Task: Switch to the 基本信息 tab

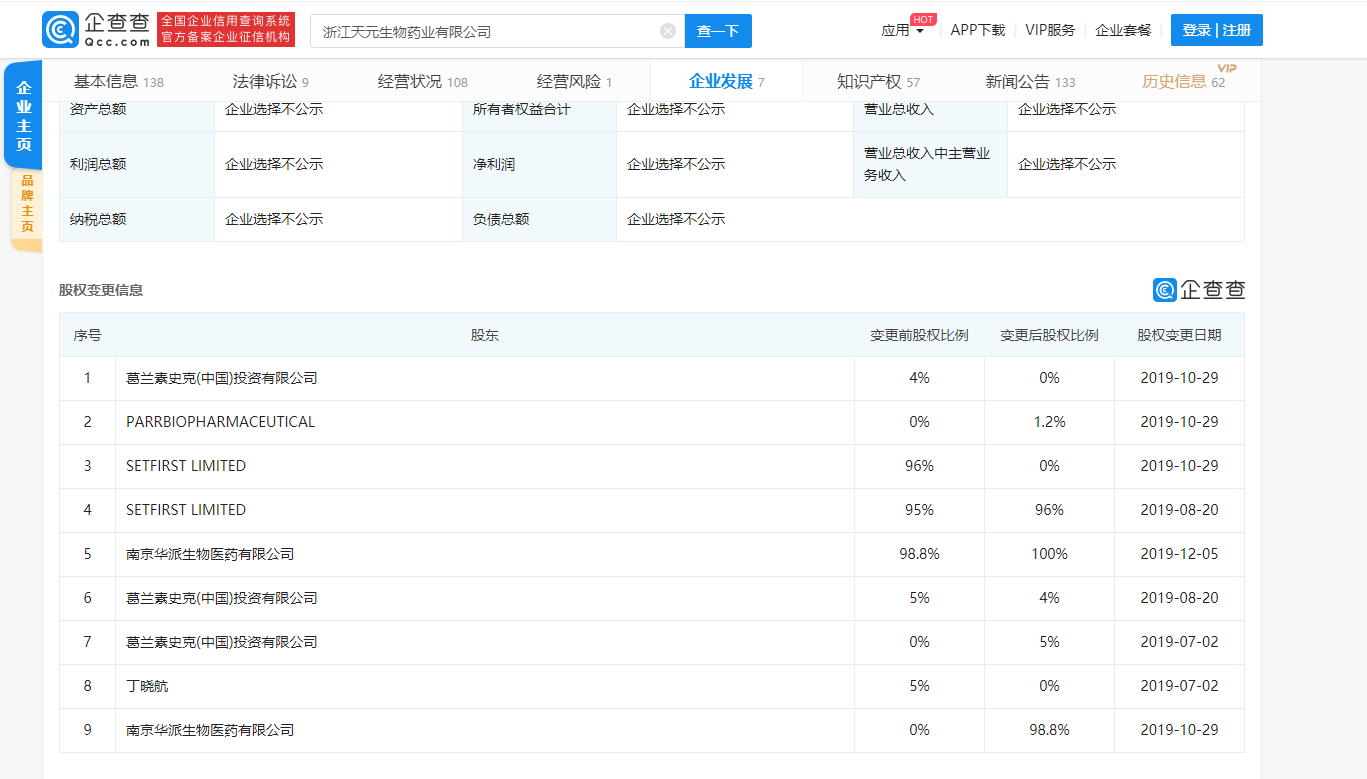Action: 118,82
